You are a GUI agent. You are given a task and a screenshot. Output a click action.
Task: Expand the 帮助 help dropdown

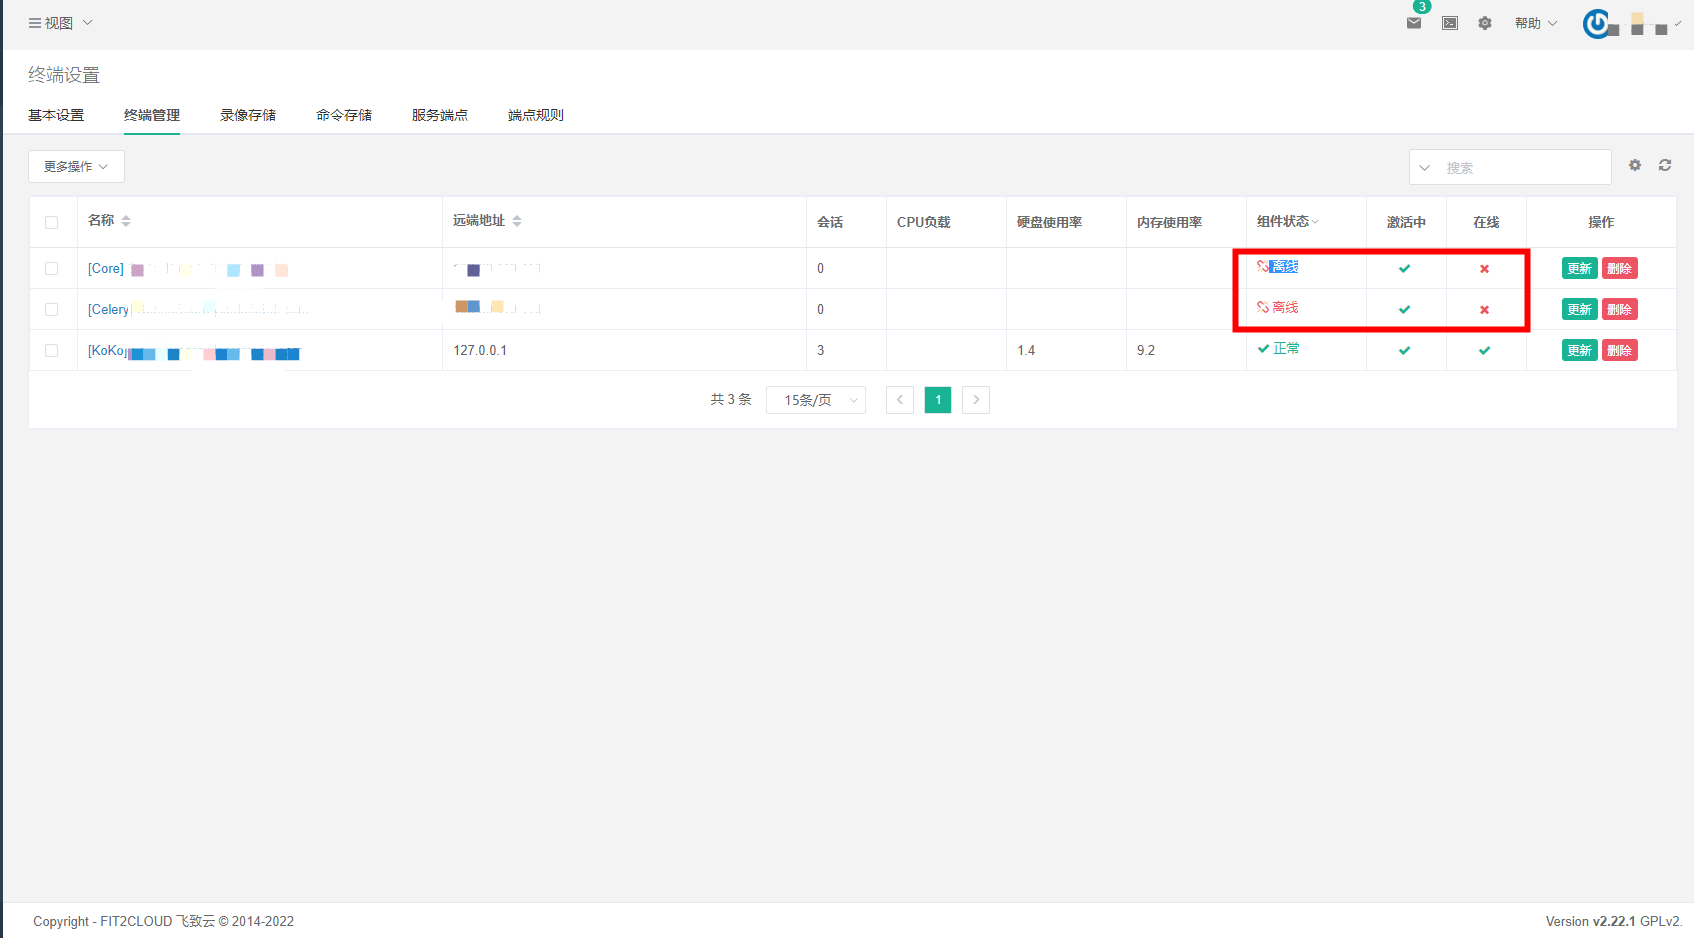(x=1536, y=23)
